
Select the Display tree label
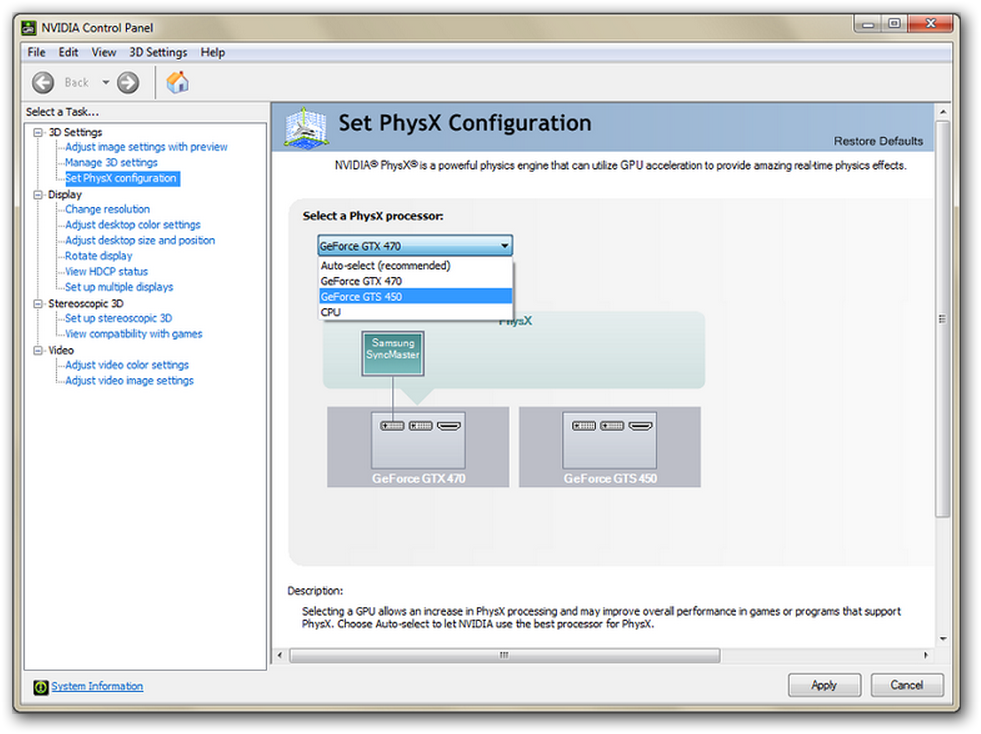point(65,195)
